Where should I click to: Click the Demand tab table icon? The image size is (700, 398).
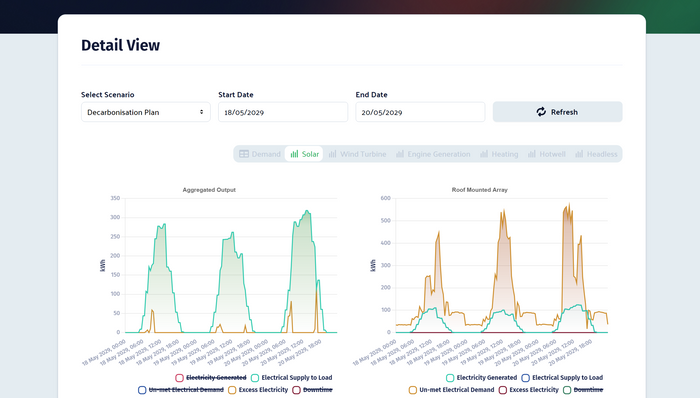(244, 154)
